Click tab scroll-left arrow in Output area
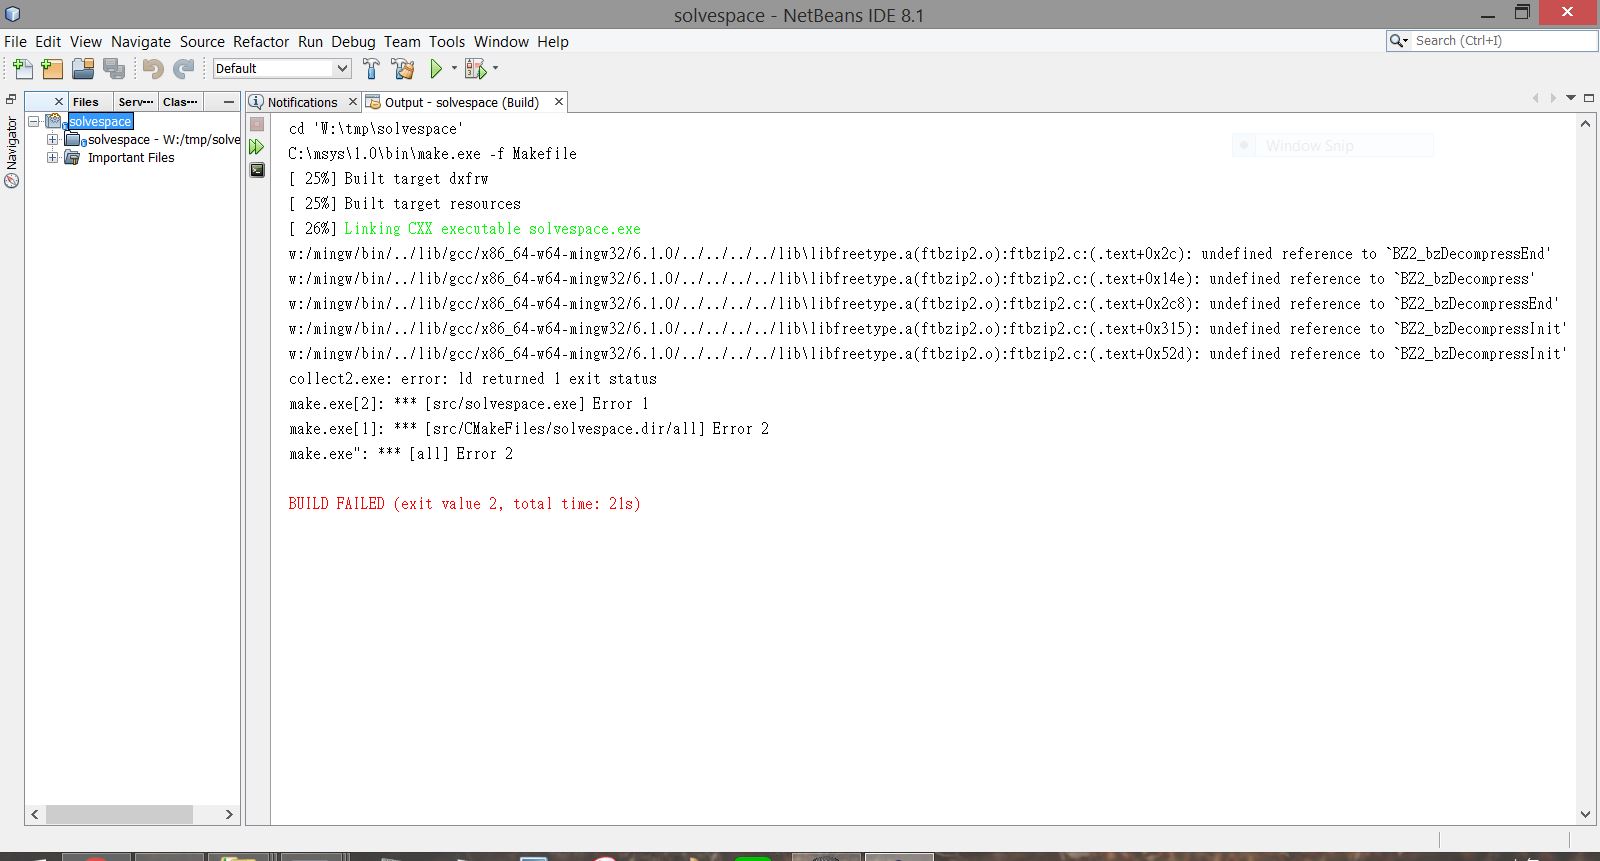The height and width of the screenshot is (861, 1600). pos(1535,98)
